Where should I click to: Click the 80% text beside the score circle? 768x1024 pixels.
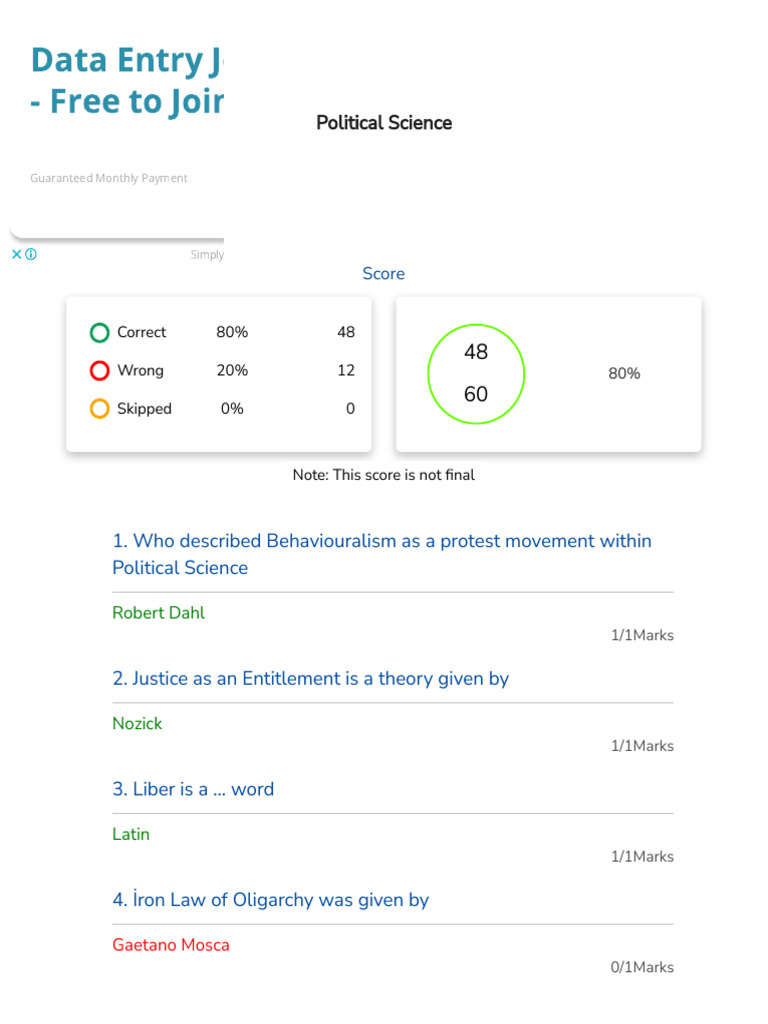(624, 374)
